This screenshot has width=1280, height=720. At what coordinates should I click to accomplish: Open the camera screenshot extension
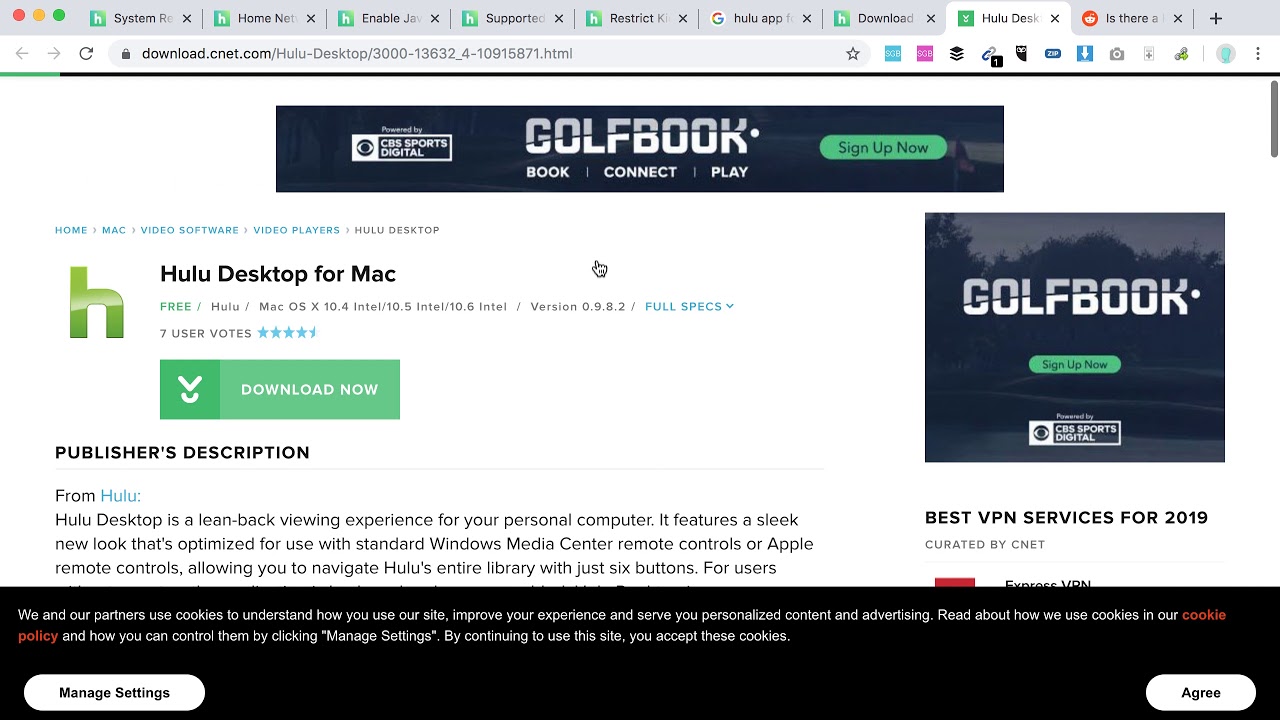click(x=1117, y=54)
